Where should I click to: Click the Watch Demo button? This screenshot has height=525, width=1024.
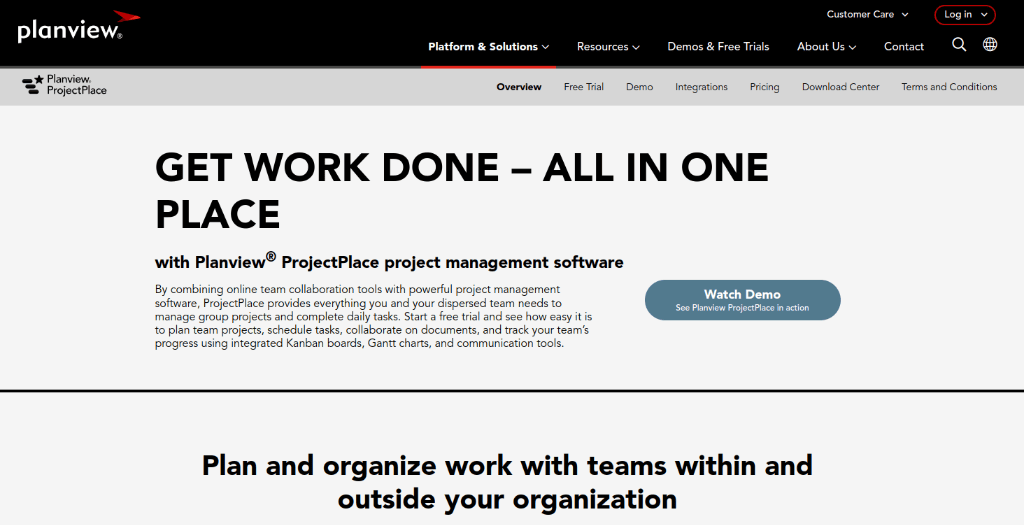tap(743, 300)
